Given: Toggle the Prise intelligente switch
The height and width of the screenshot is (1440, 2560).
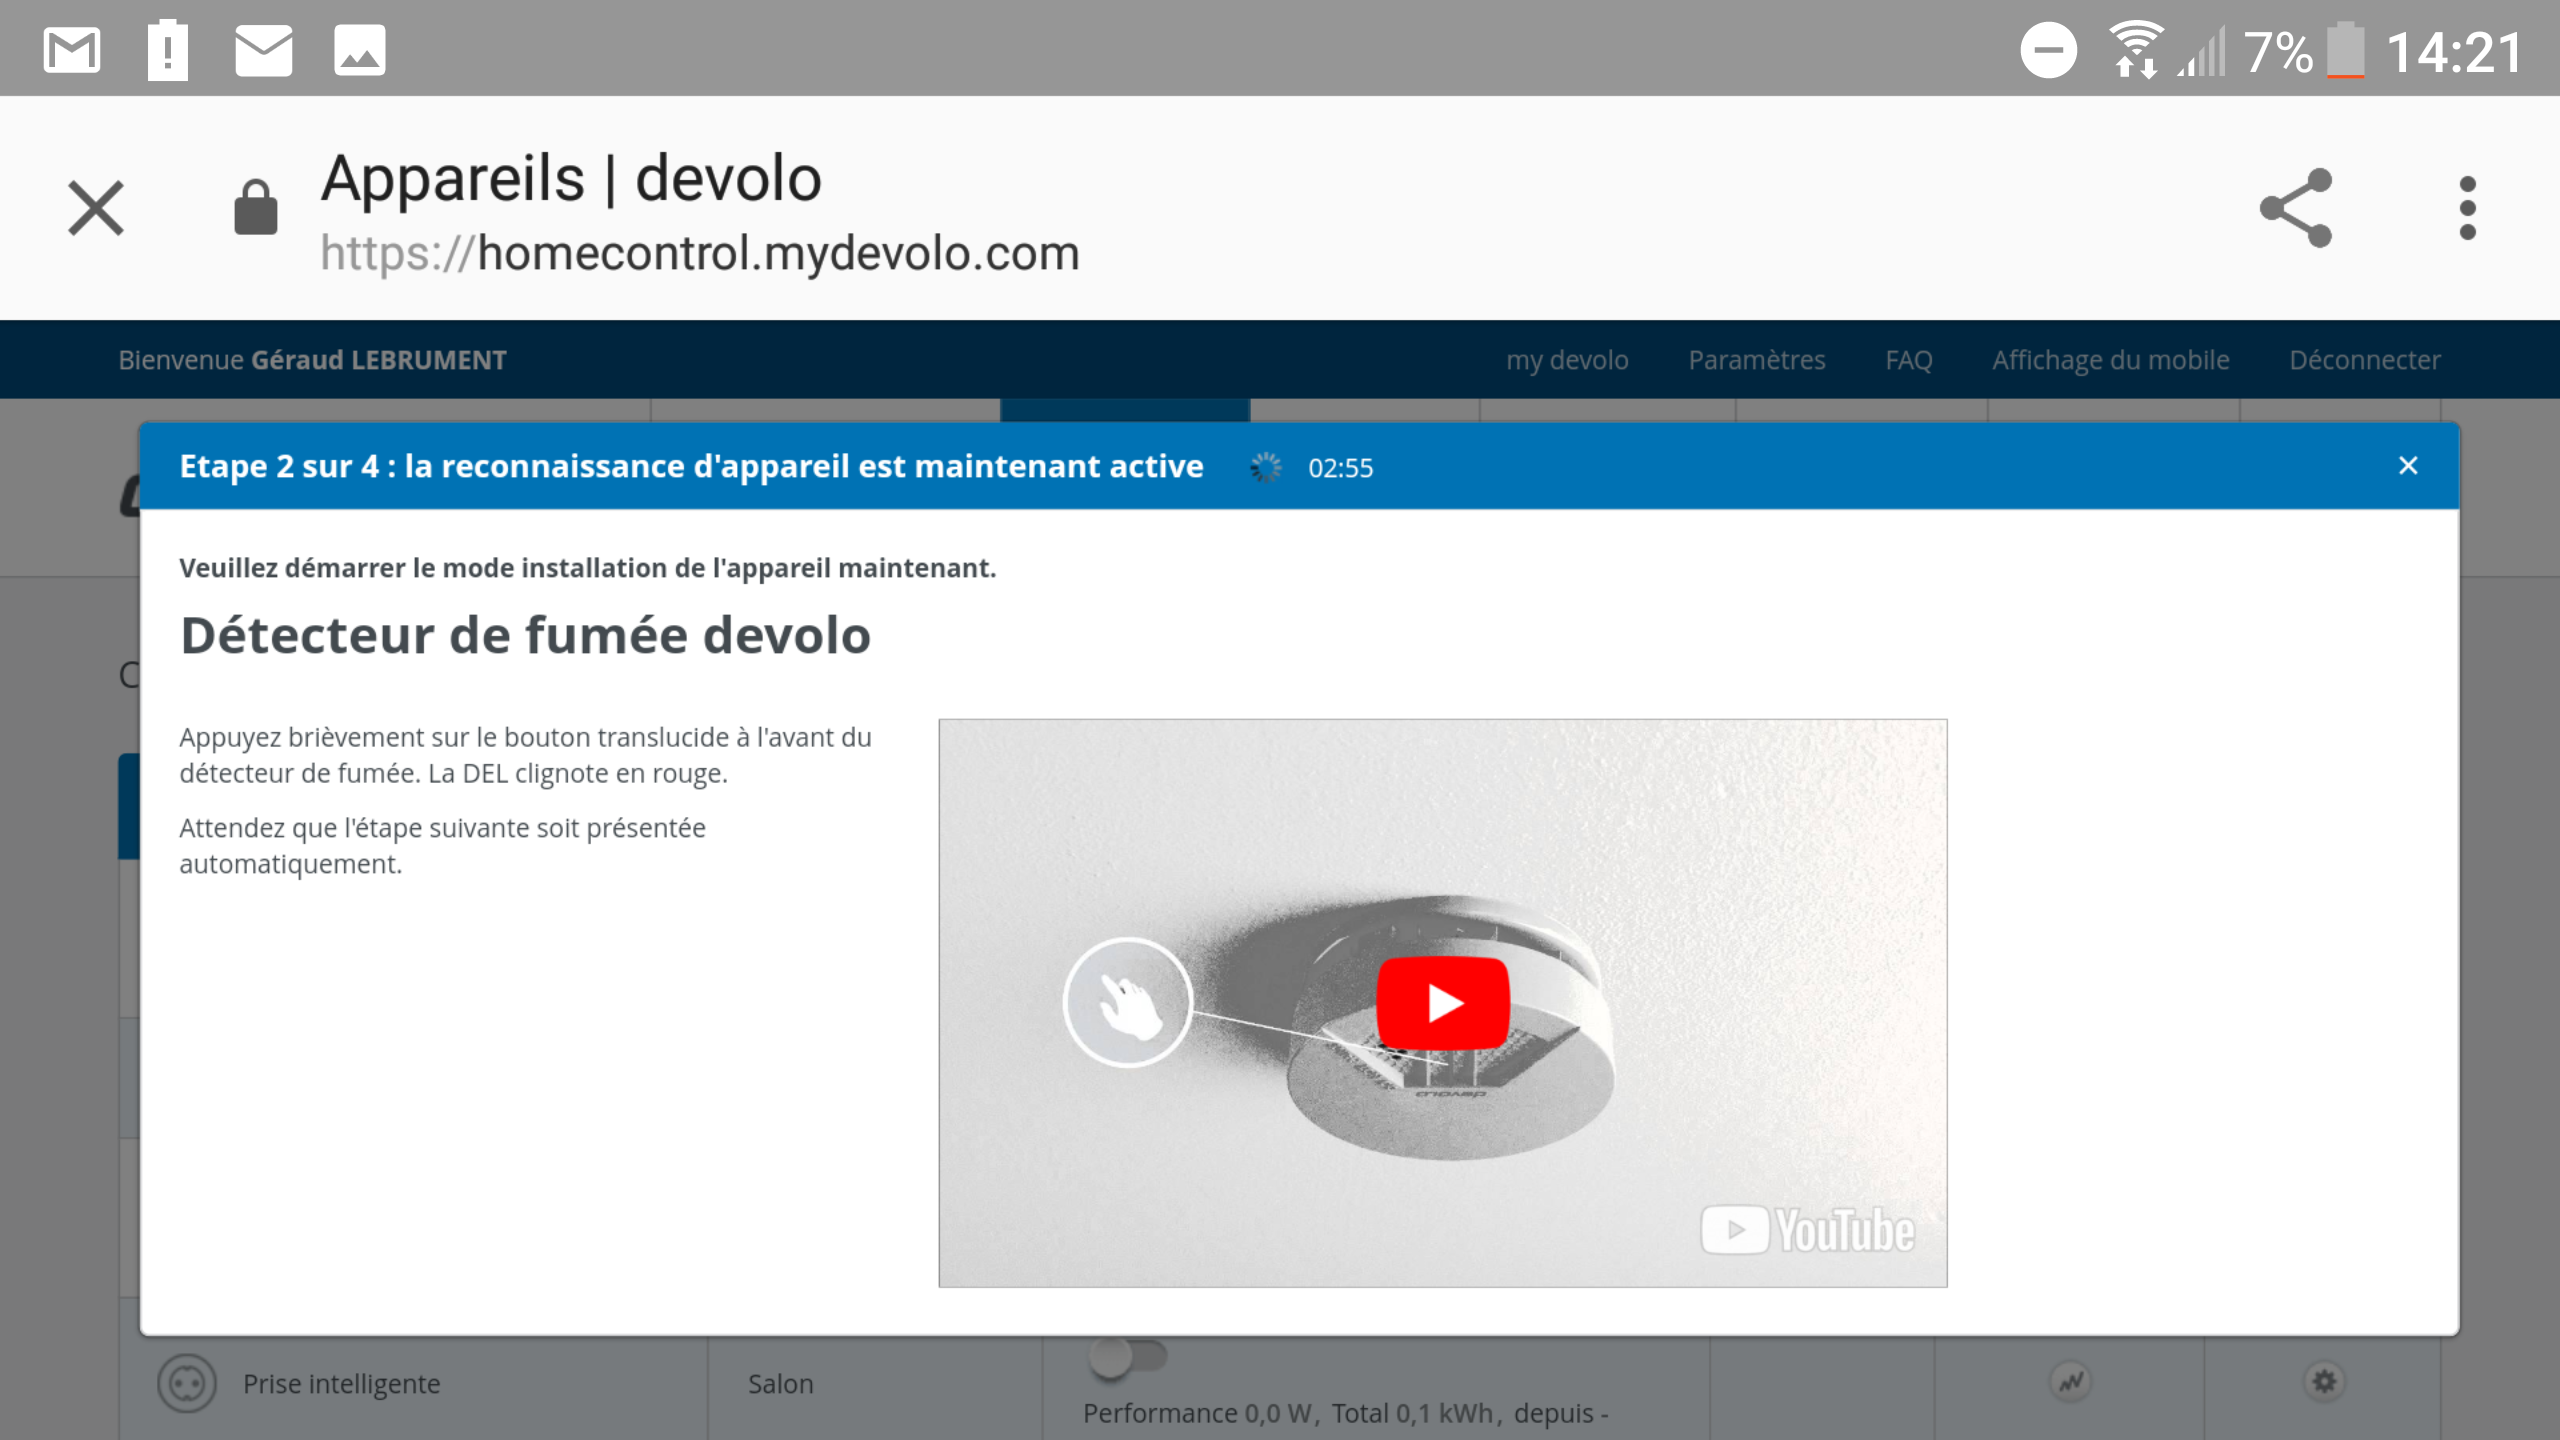Looking at the screenshot, I should pyautogui.click(x=1127, y=1359).
